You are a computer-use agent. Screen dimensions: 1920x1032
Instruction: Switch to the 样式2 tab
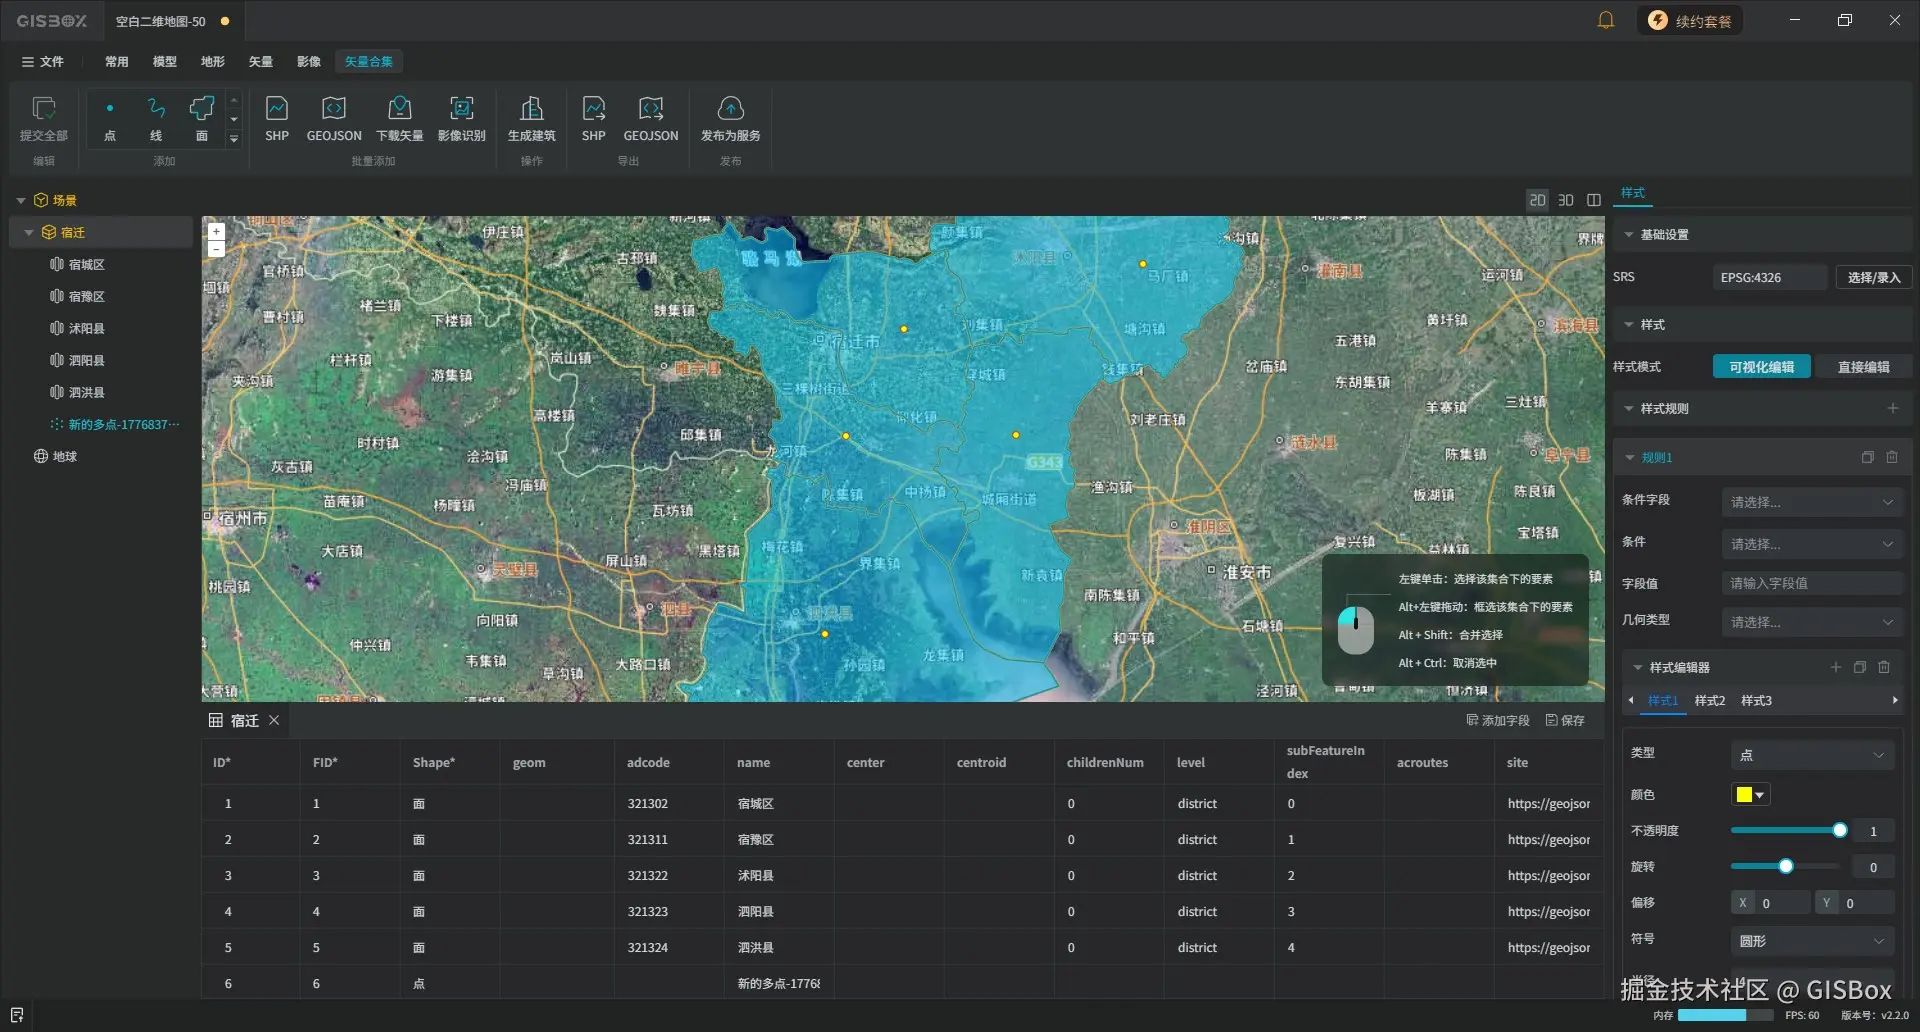pos(1709,701)
